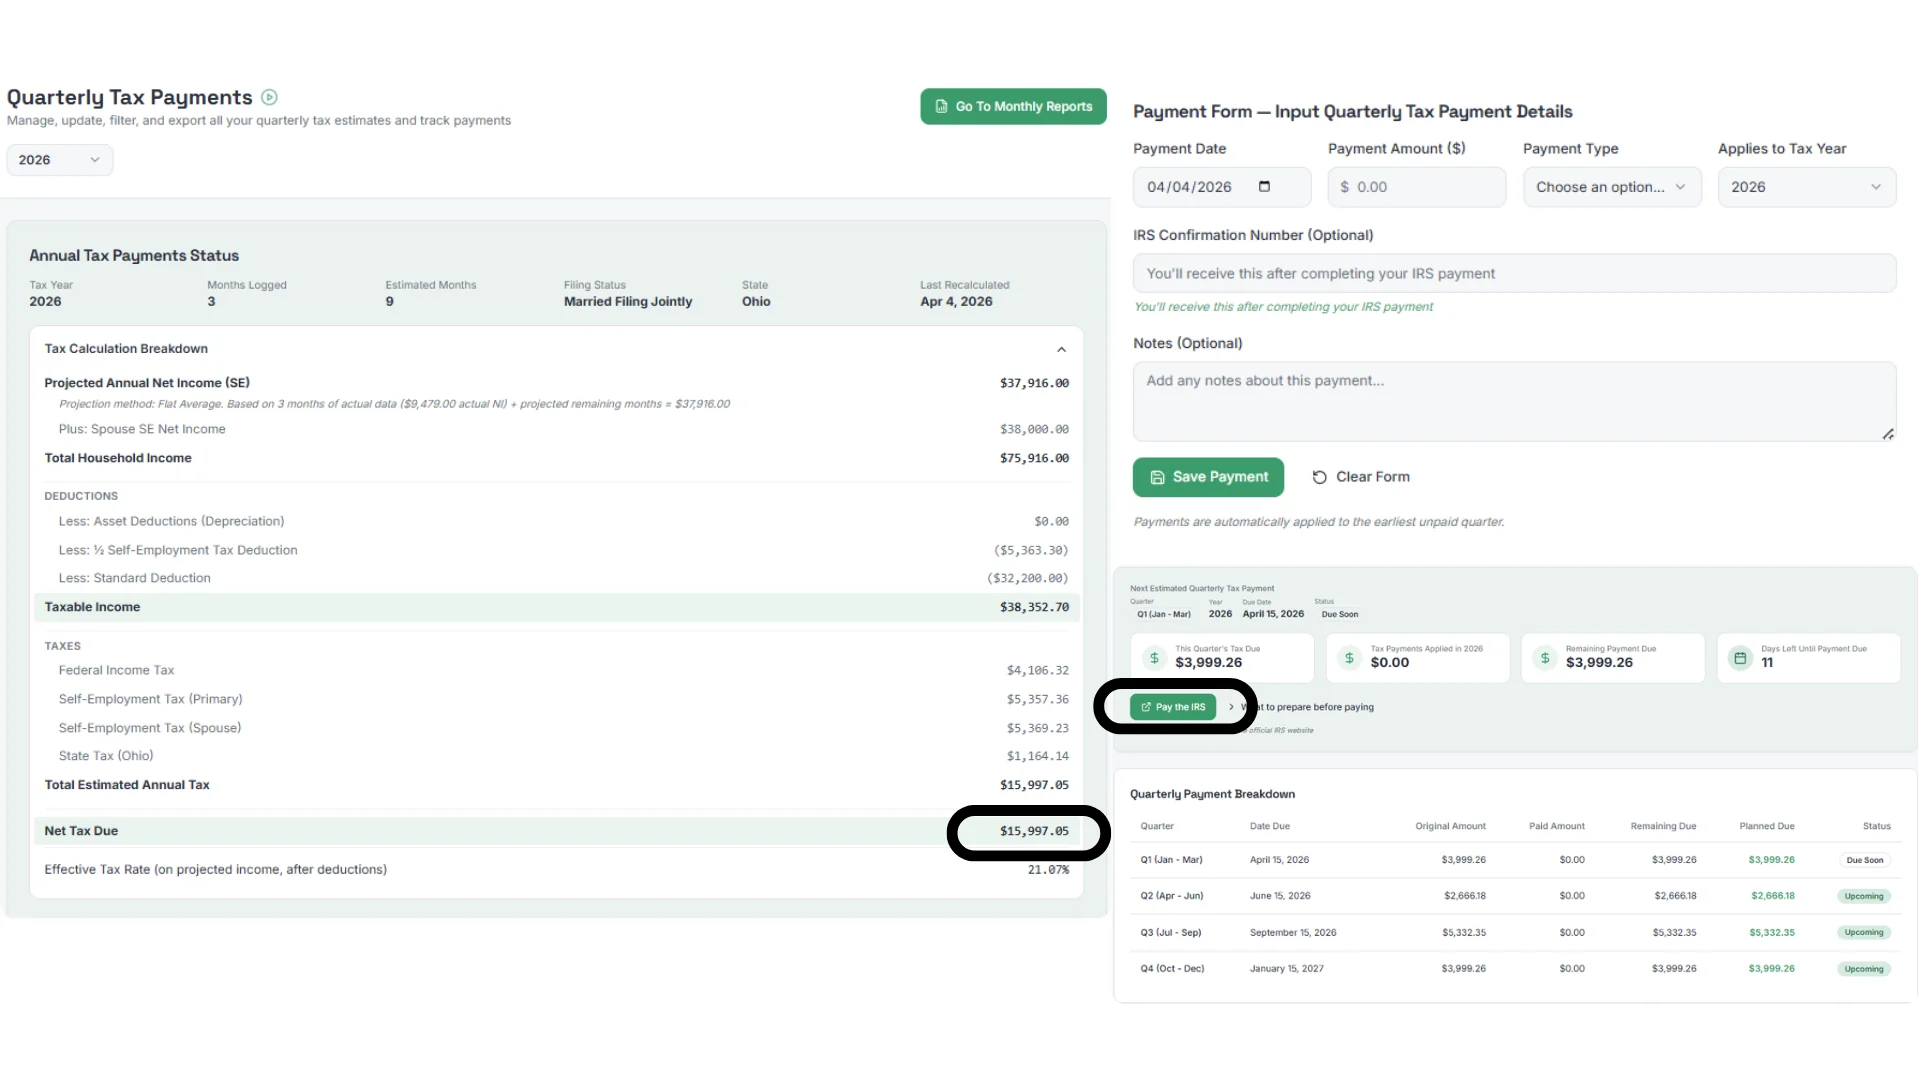Collapse the Tax Calculation Breakdown section
Image resolution: width=1920 pixels, height=1080 pixels.
click(x=1061, y=349)
